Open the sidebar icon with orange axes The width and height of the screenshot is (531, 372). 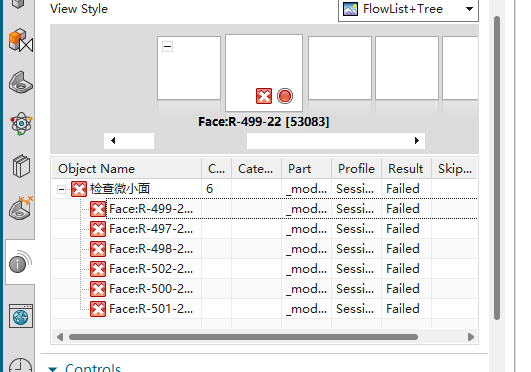(x=21, y=208)
